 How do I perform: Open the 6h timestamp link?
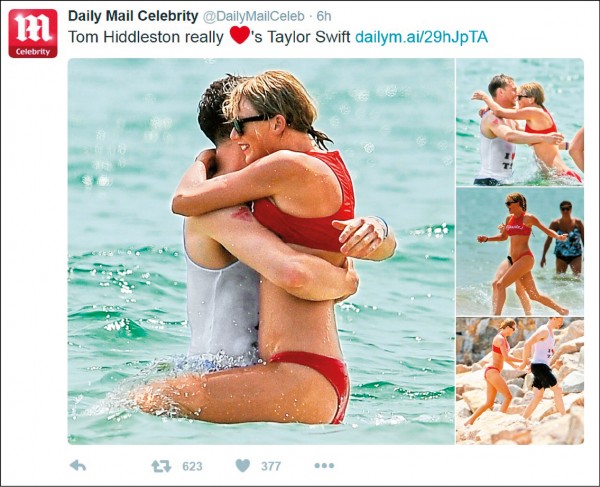point(324,16)
